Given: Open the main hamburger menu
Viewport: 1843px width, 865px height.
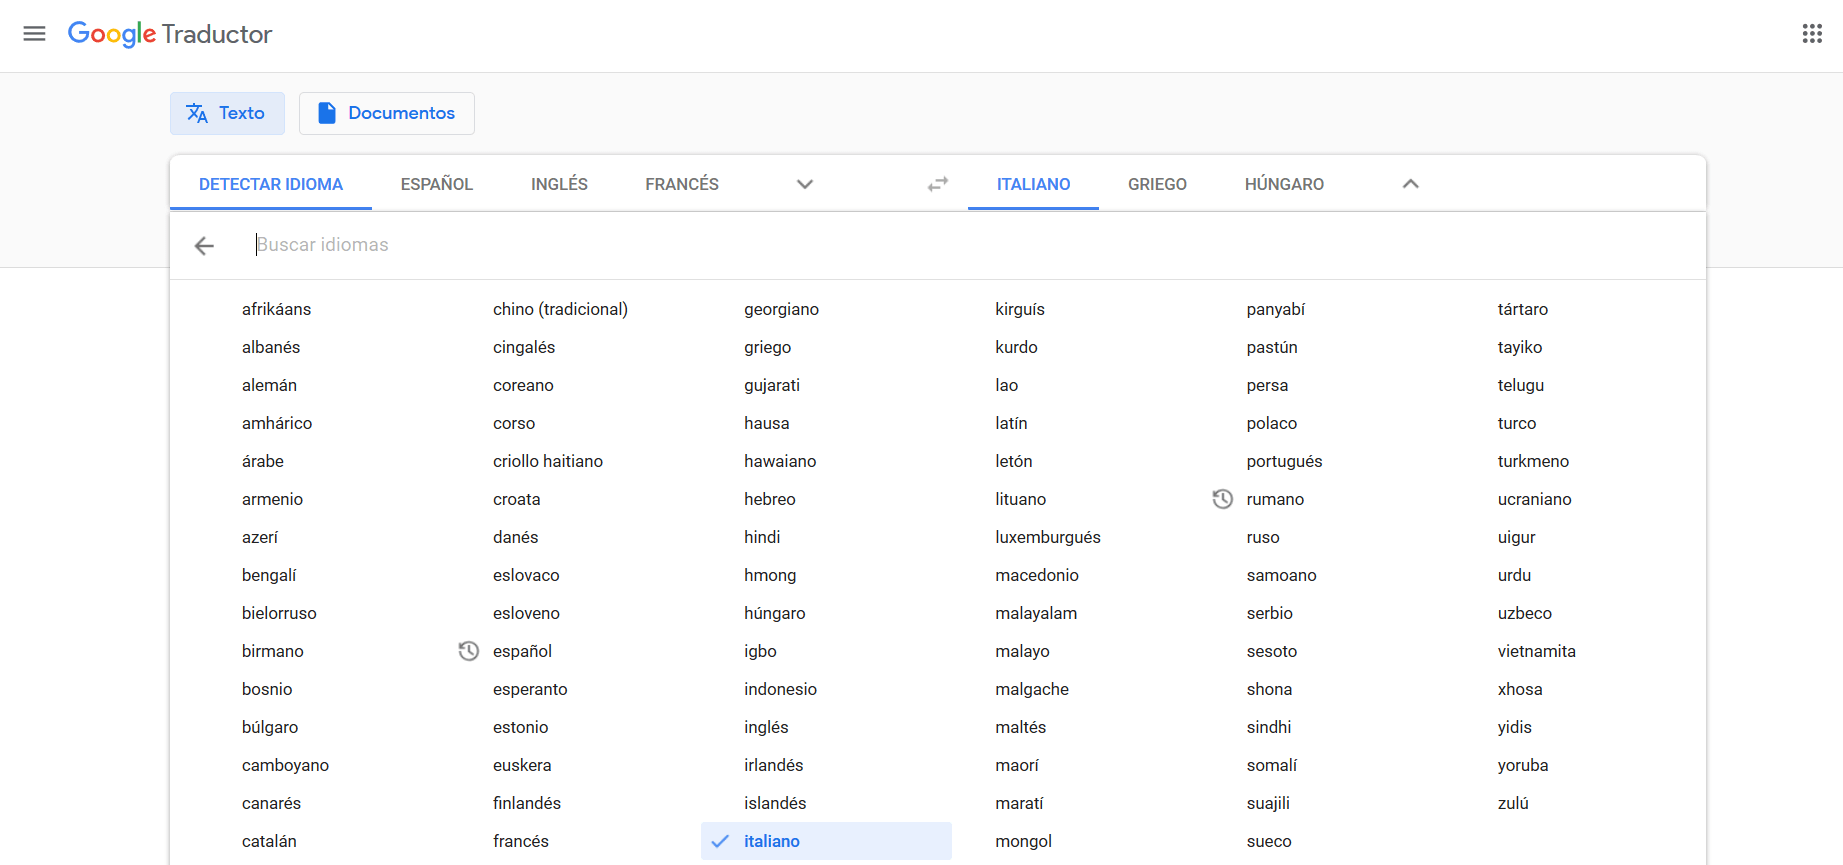Looking at the screenshot, I should coord(34,34).
